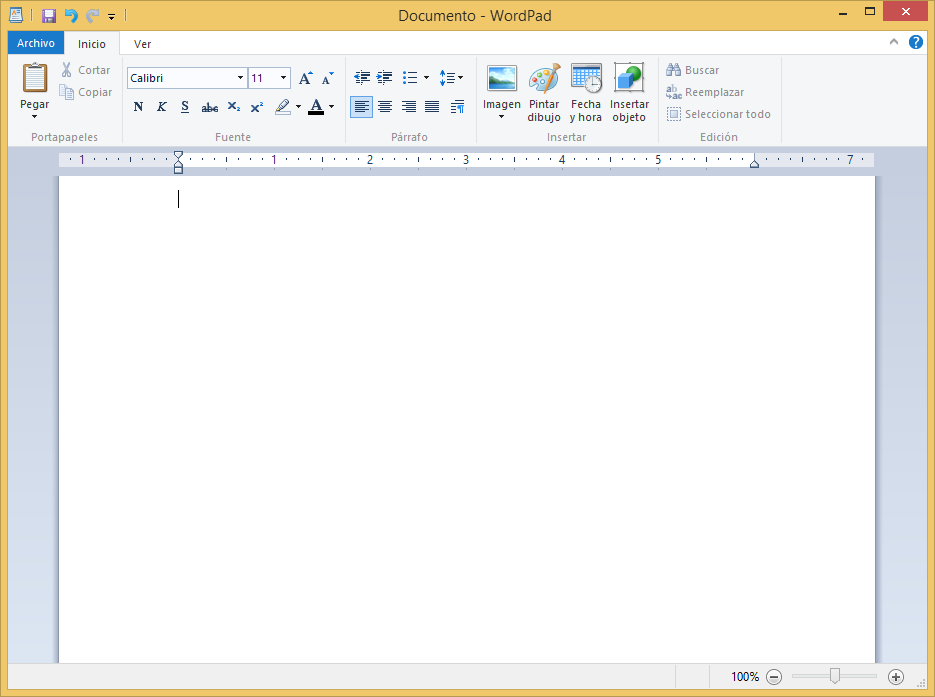Click inside the blank document page
Image resolution: width=935 pixels, height=697 pixels.
[466, 419]
